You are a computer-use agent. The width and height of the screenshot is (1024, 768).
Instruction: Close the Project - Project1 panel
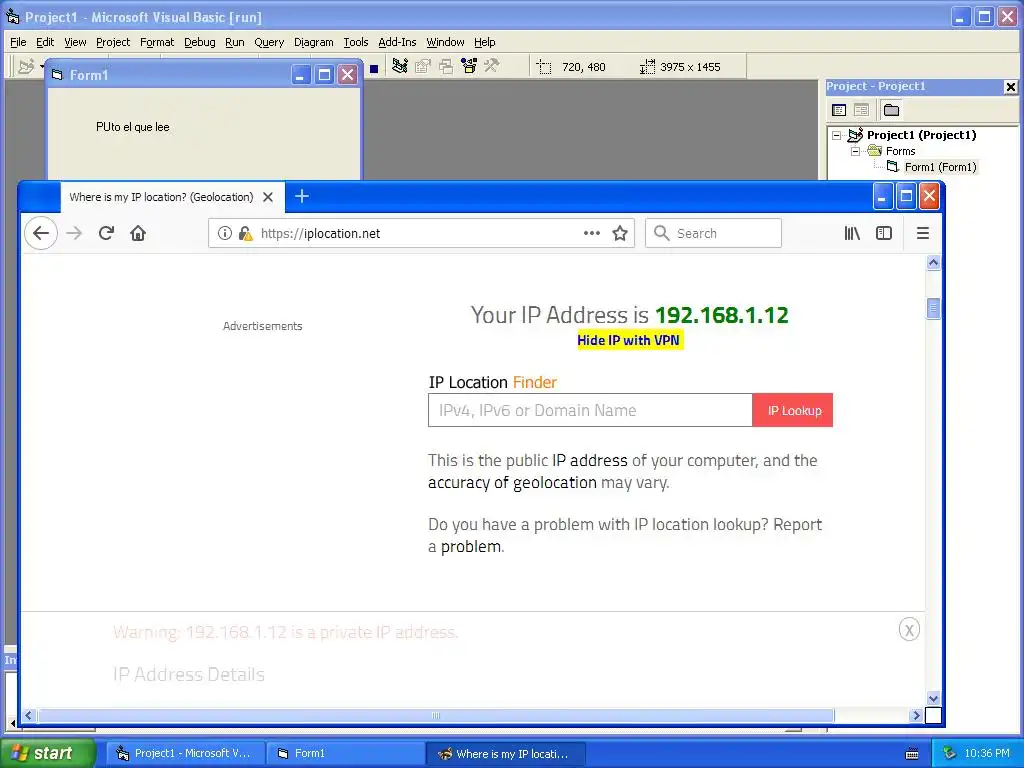1010,86
